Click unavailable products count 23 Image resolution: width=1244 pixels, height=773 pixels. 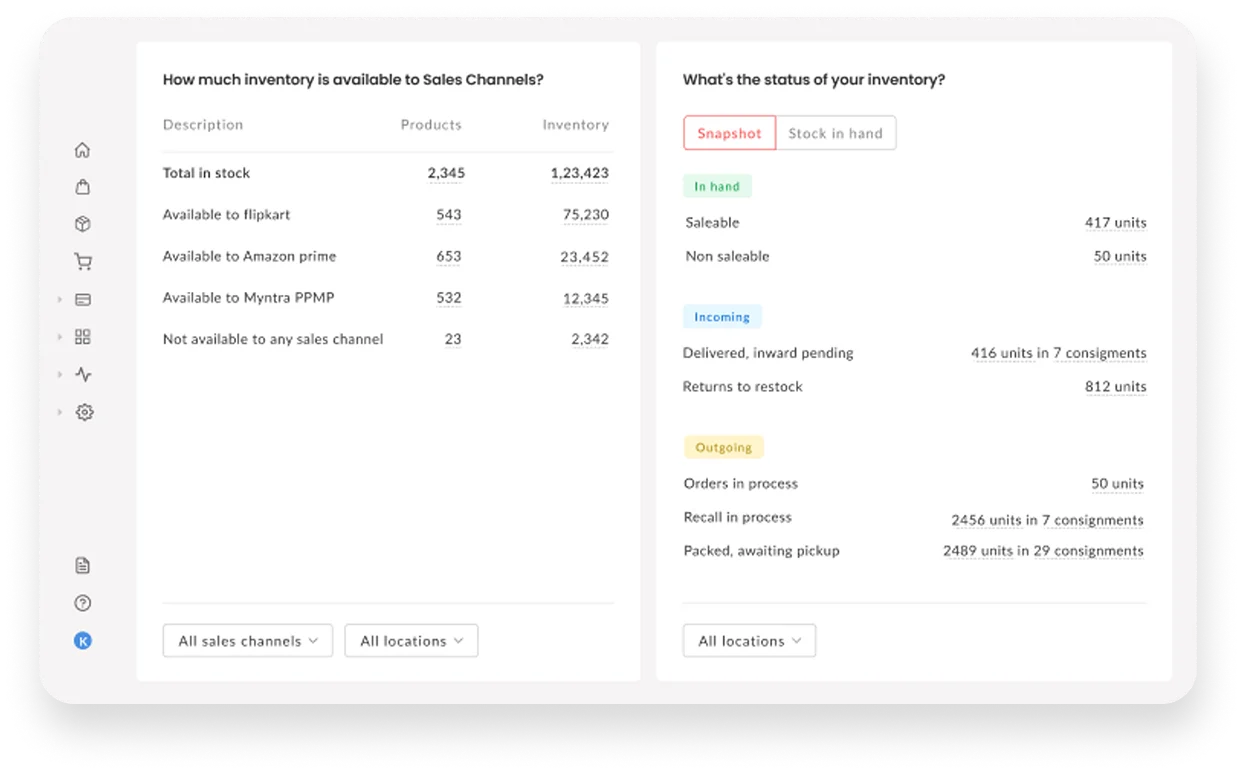[x=453, y=339]
